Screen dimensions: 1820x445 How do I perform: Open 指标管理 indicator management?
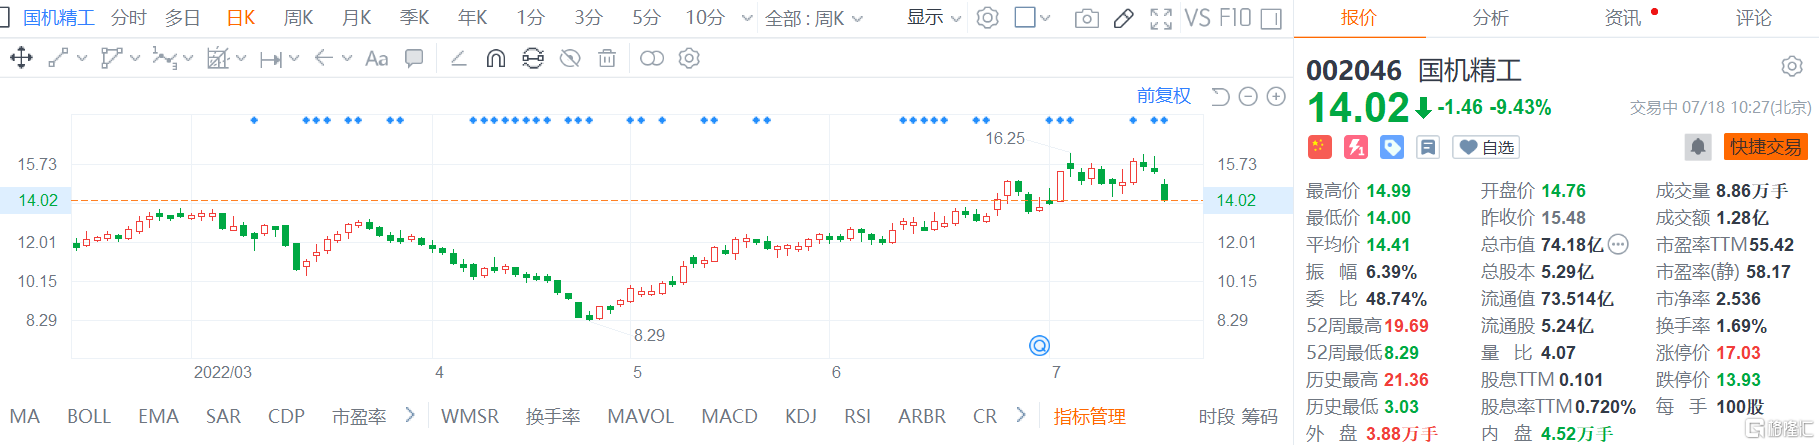pos(1089,416)
